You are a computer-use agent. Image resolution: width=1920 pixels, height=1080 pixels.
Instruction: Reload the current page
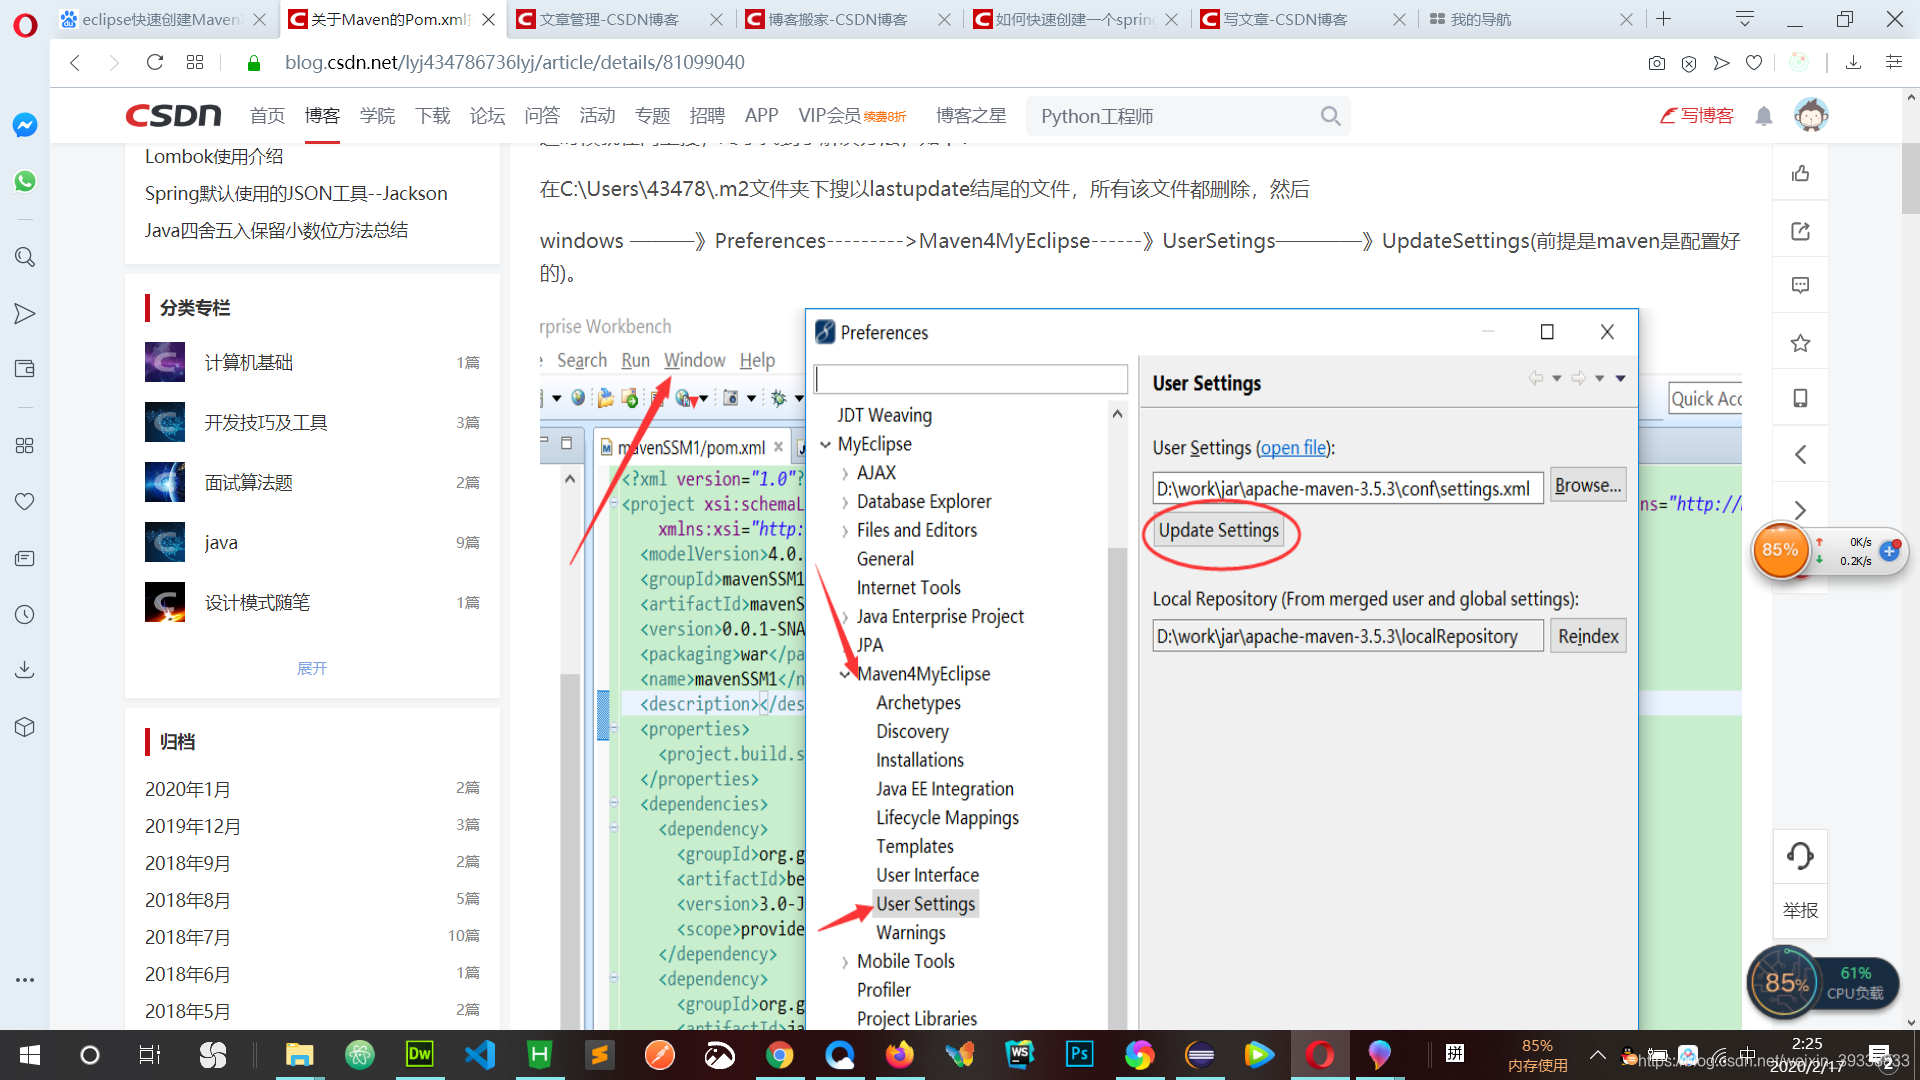(154, 62)
